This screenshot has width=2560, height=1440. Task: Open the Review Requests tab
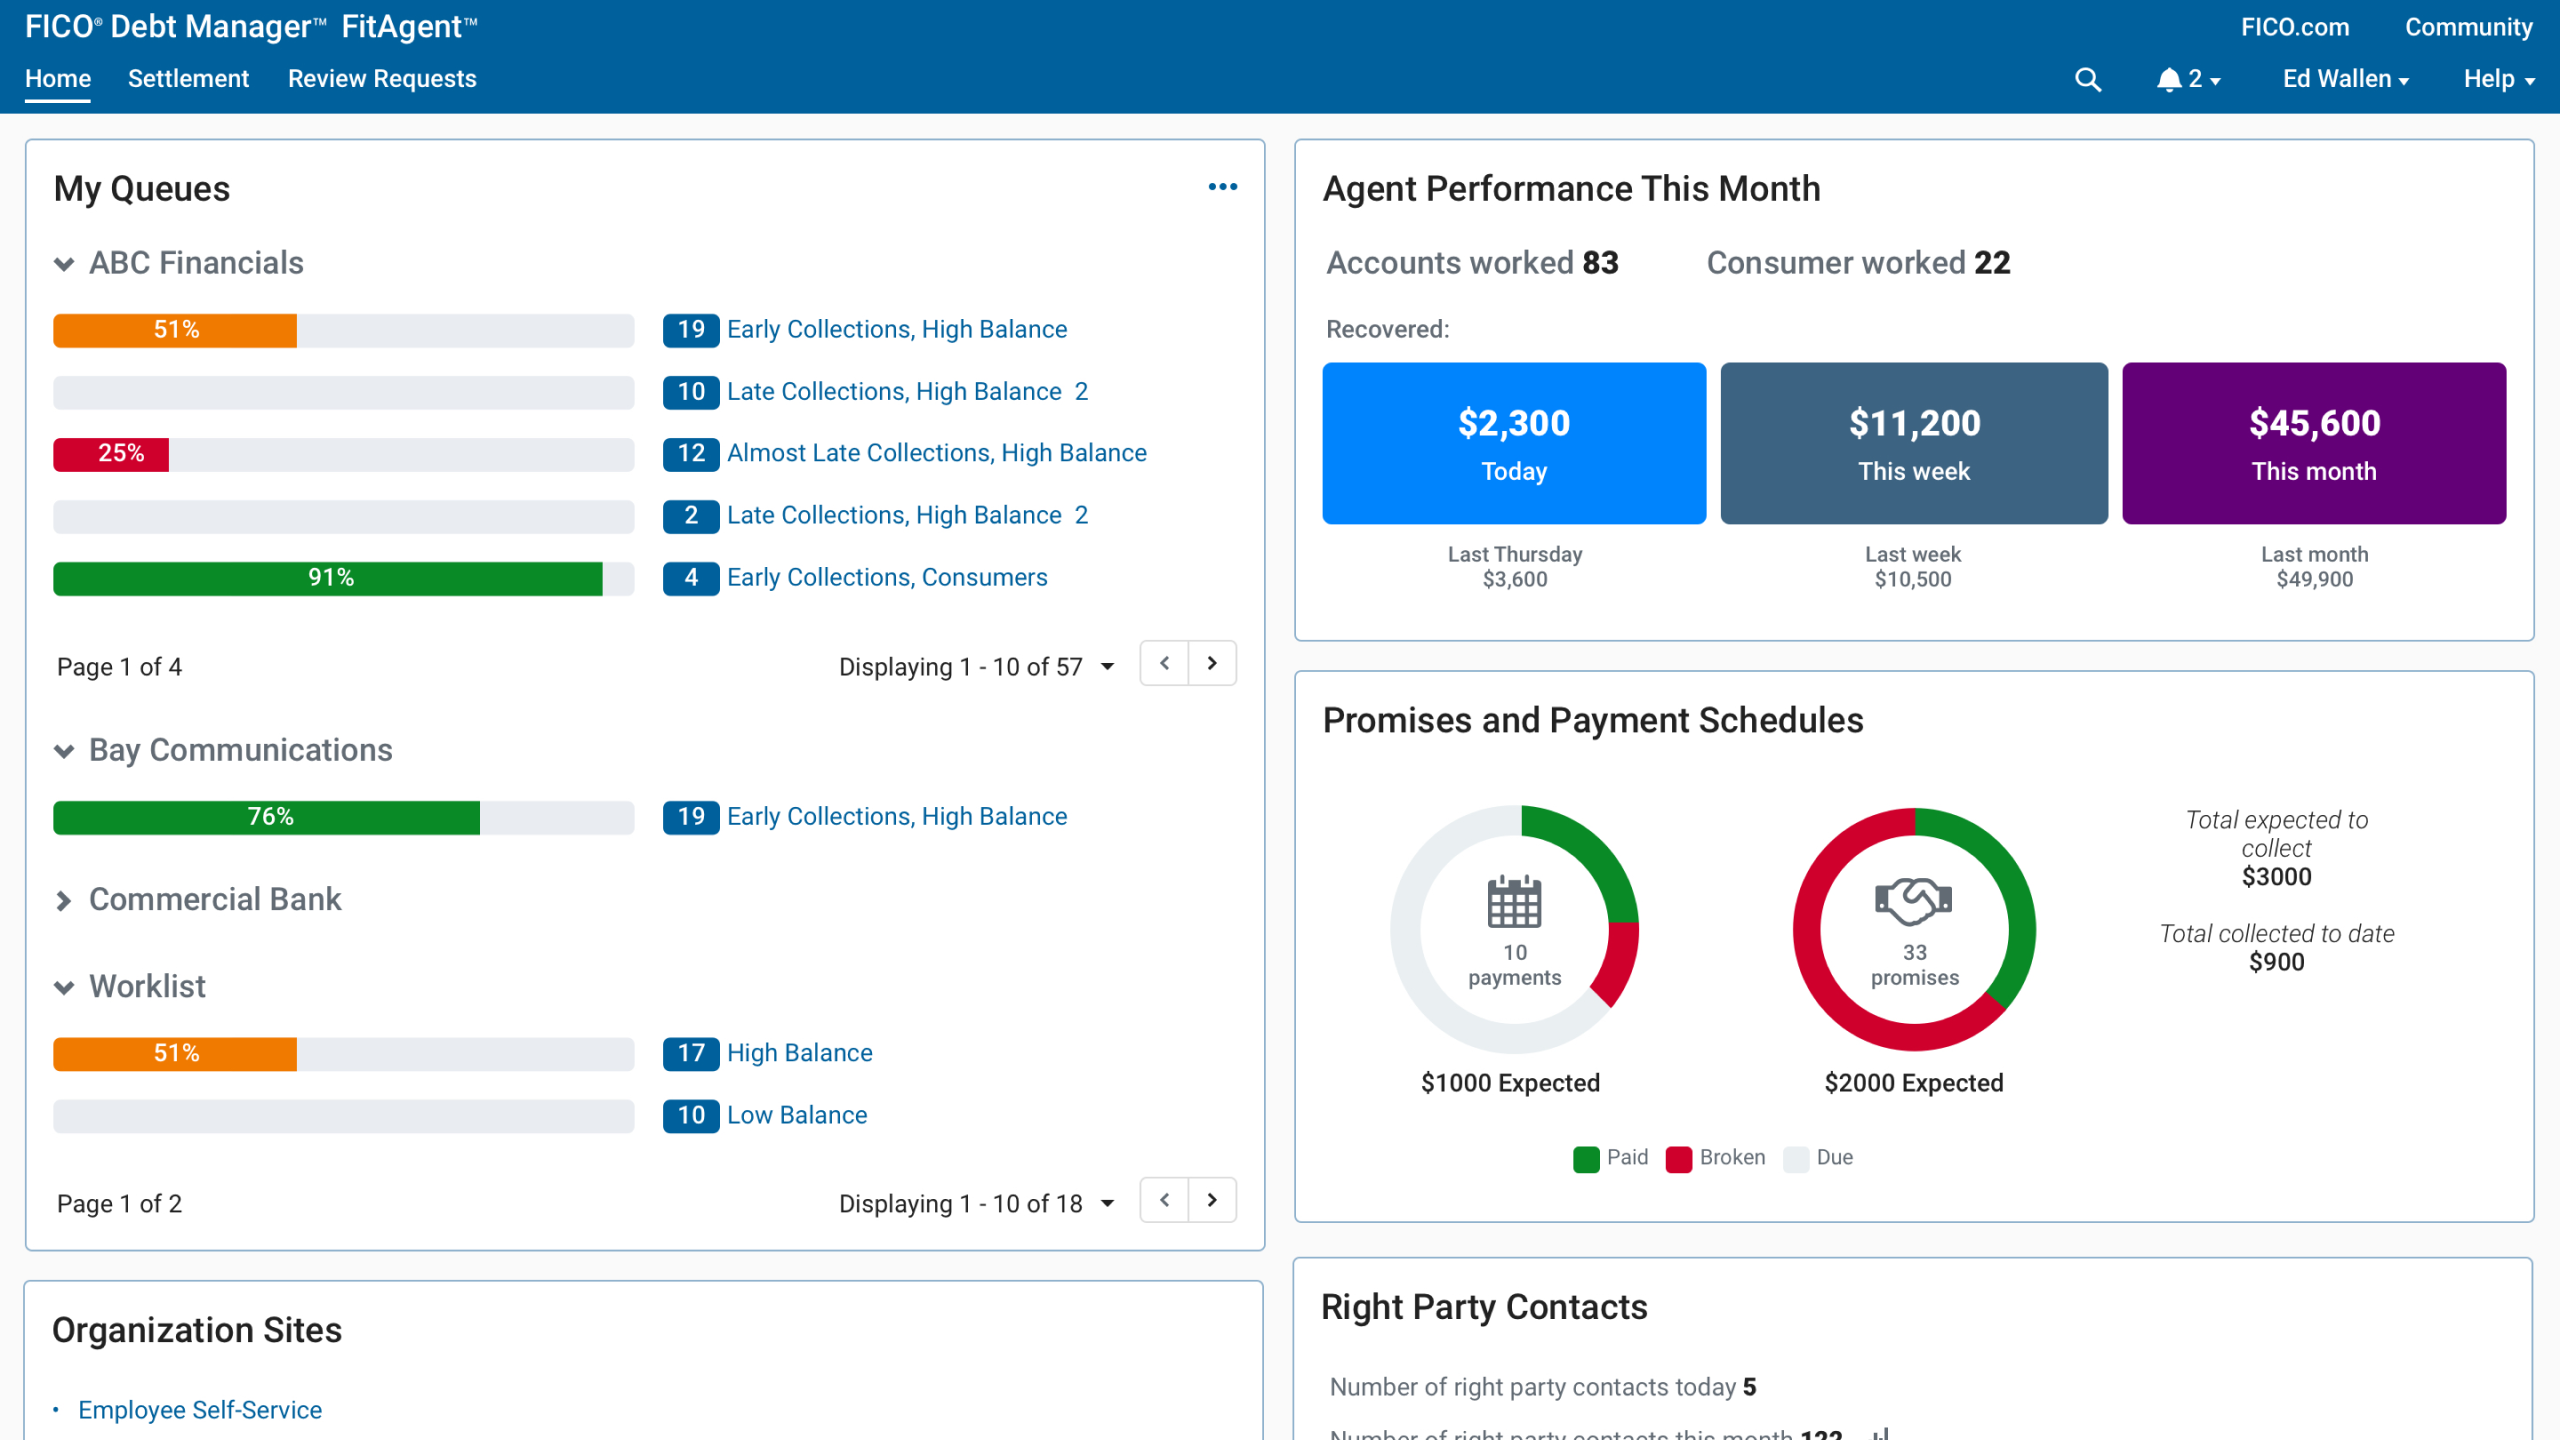coord(382,79)
